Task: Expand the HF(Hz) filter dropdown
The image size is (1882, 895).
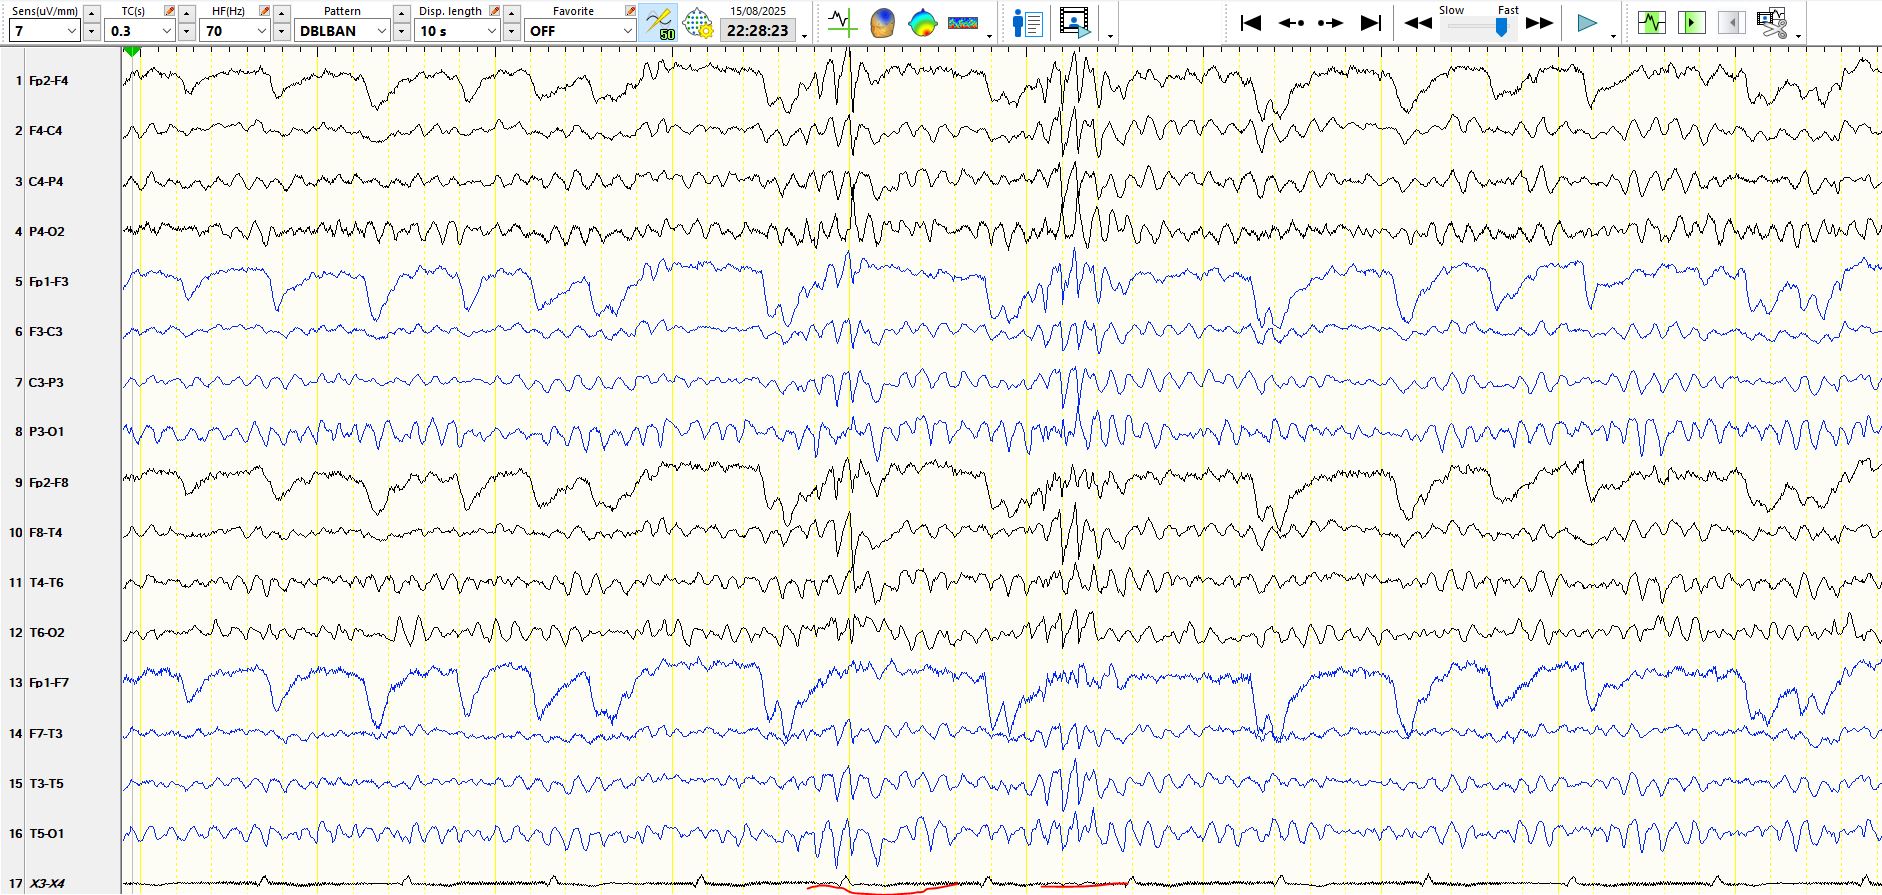Action: (261, 31)
